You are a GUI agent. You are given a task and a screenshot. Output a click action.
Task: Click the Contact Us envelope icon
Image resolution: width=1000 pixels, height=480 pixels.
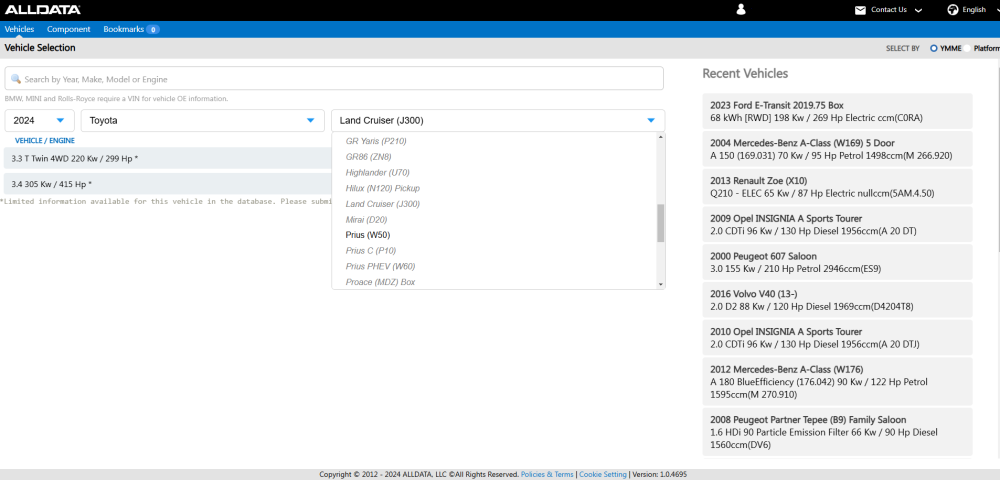[860, 10]
